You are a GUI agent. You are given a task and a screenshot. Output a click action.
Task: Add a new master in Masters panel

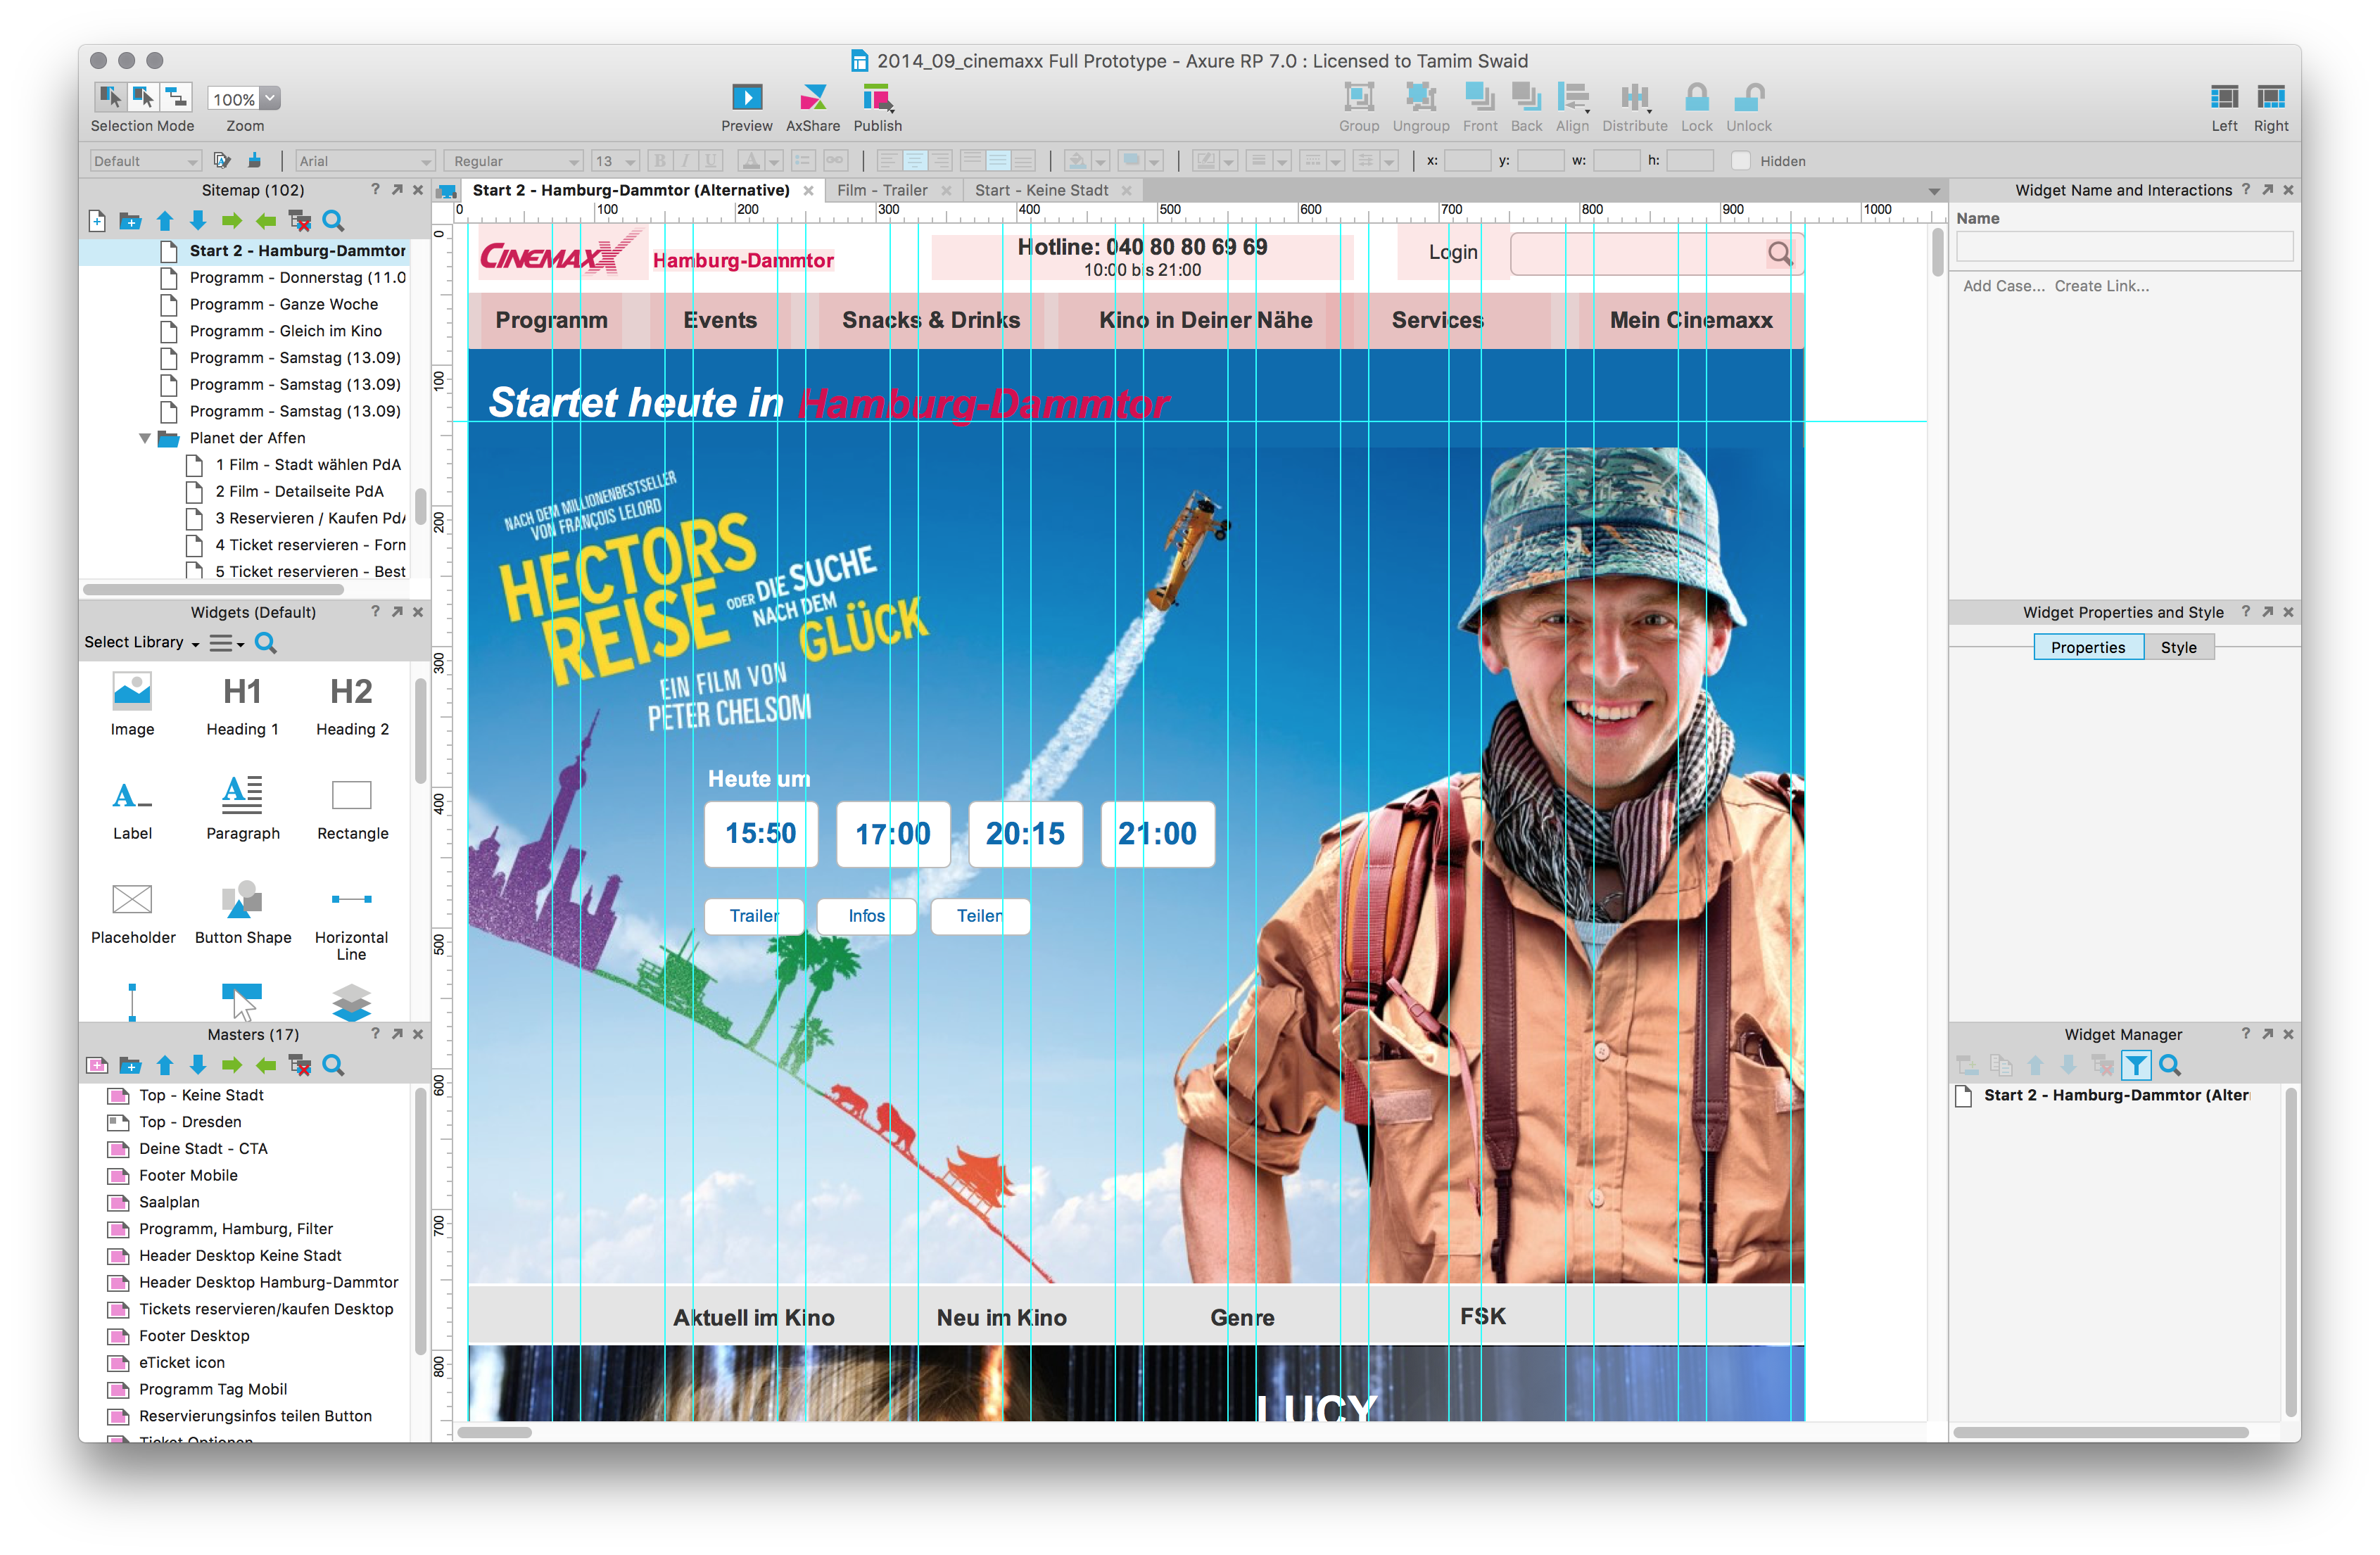(97, 1065)
